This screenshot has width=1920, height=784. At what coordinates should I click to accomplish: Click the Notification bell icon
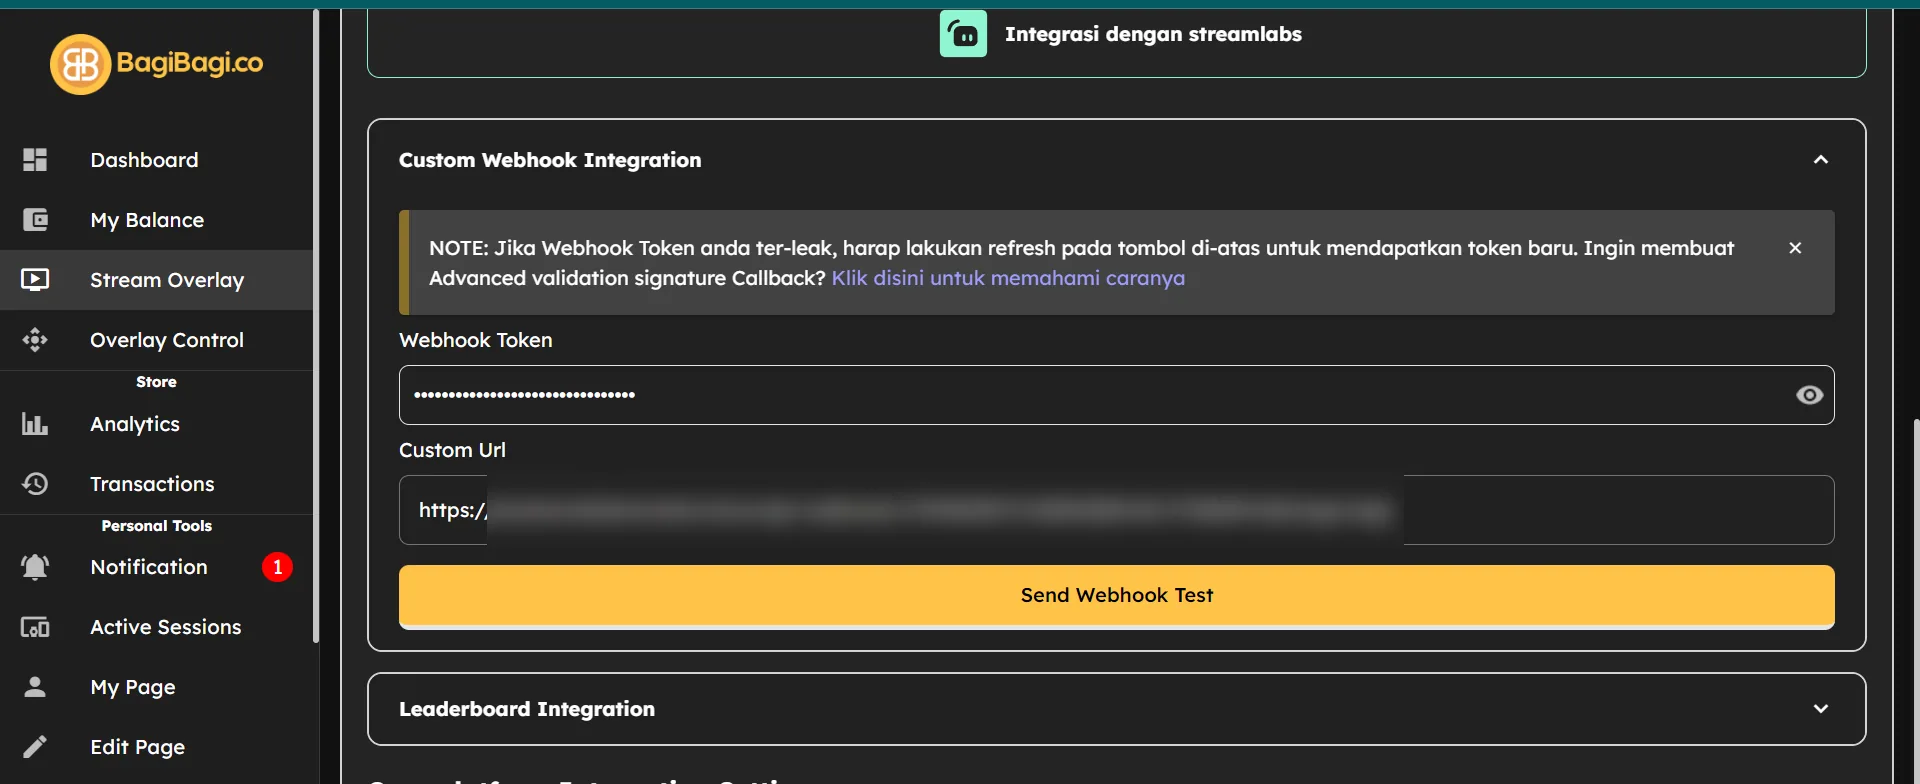[35, 567]
